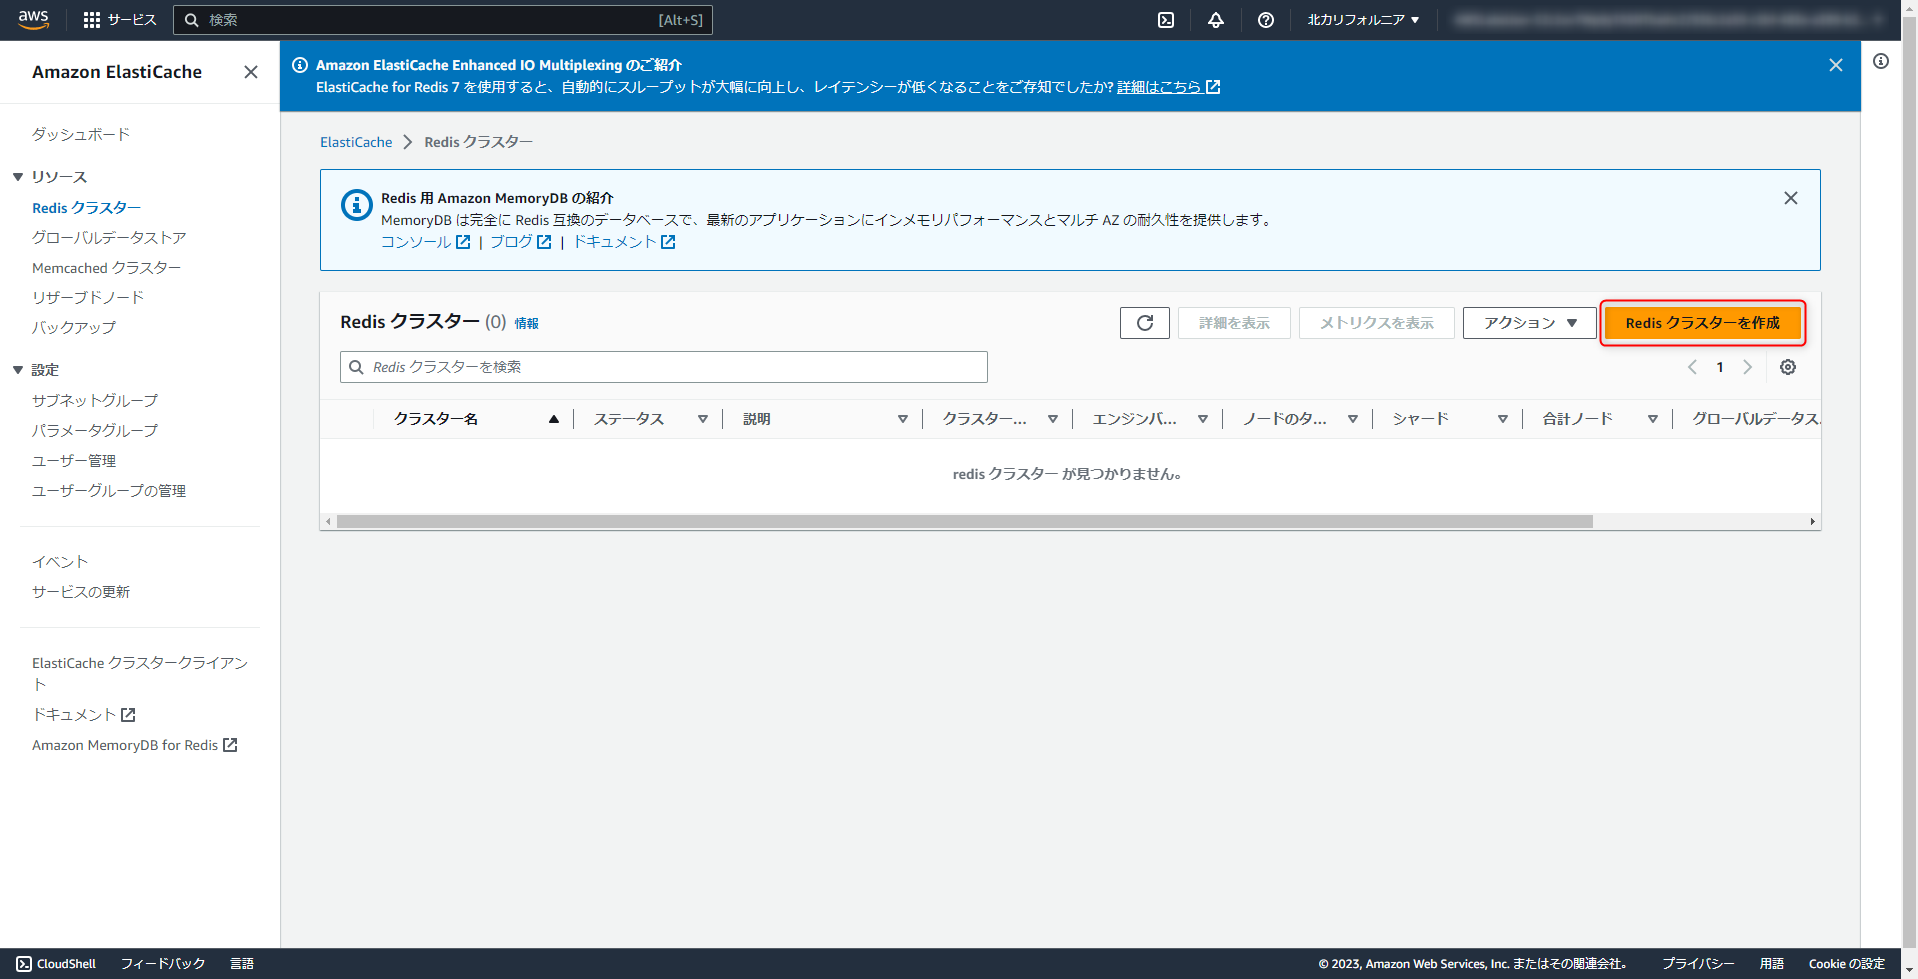The height and width of the screenshot is (979, 1918).
Task: Collapse the リソース section in the sidebar
Action: (17, 176)
